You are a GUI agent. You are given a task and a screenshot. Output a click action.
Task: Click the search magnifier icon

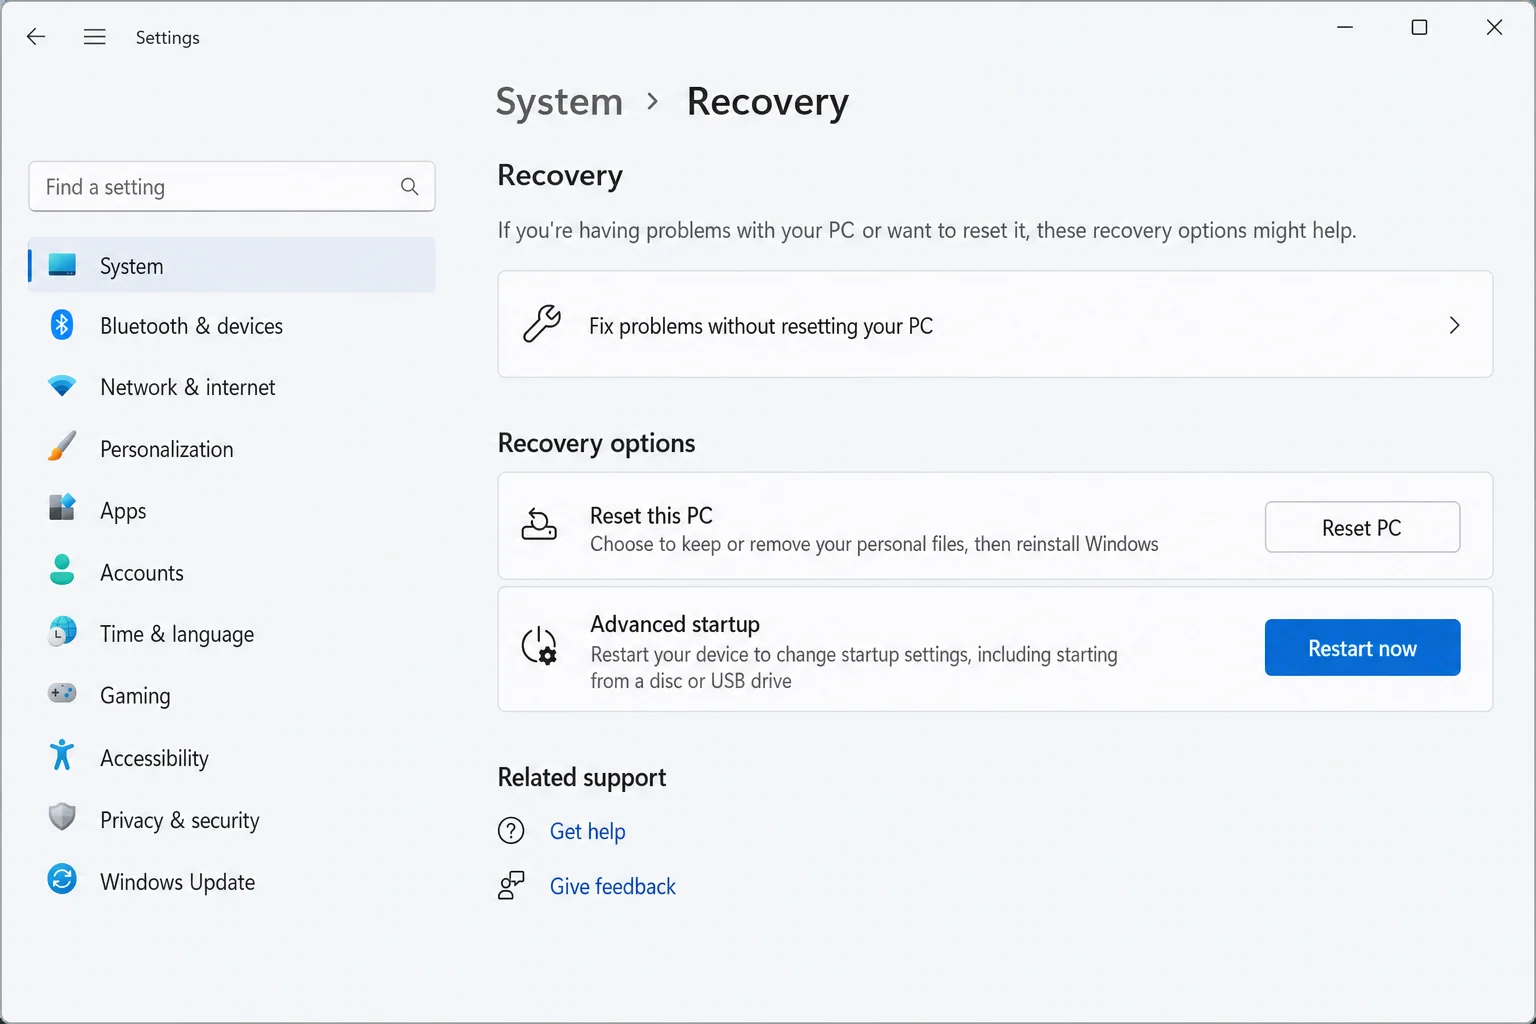pyautogui.click(x=409, y=186)
